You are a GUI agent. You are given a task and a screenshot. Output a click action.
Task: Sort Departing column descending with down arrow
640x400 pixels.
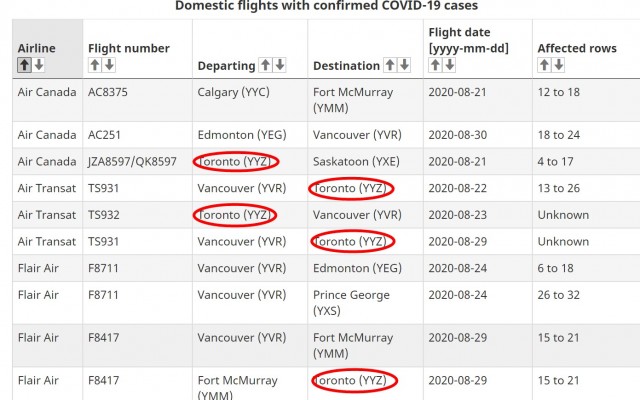279,65
